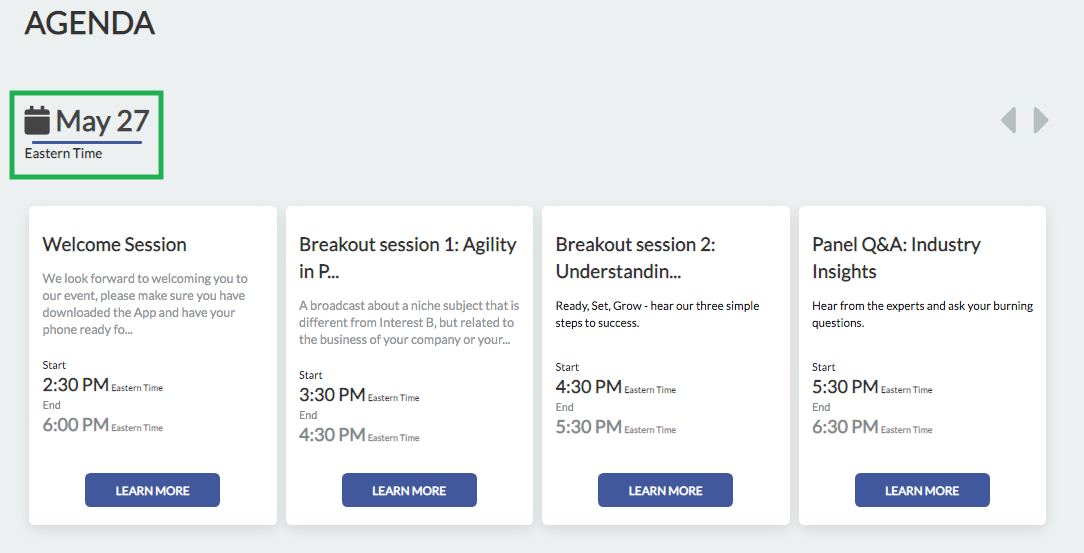
Task: Click Learn More for Breakout session 2
Action: click(x=665, y=490)
